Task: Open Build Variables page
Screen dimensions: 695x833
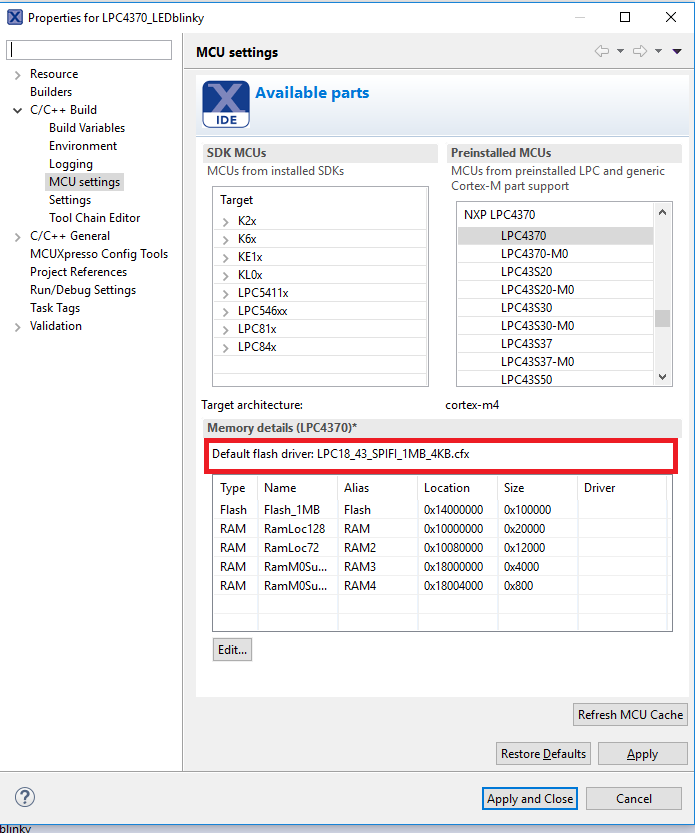Action: tap(87, 128)
